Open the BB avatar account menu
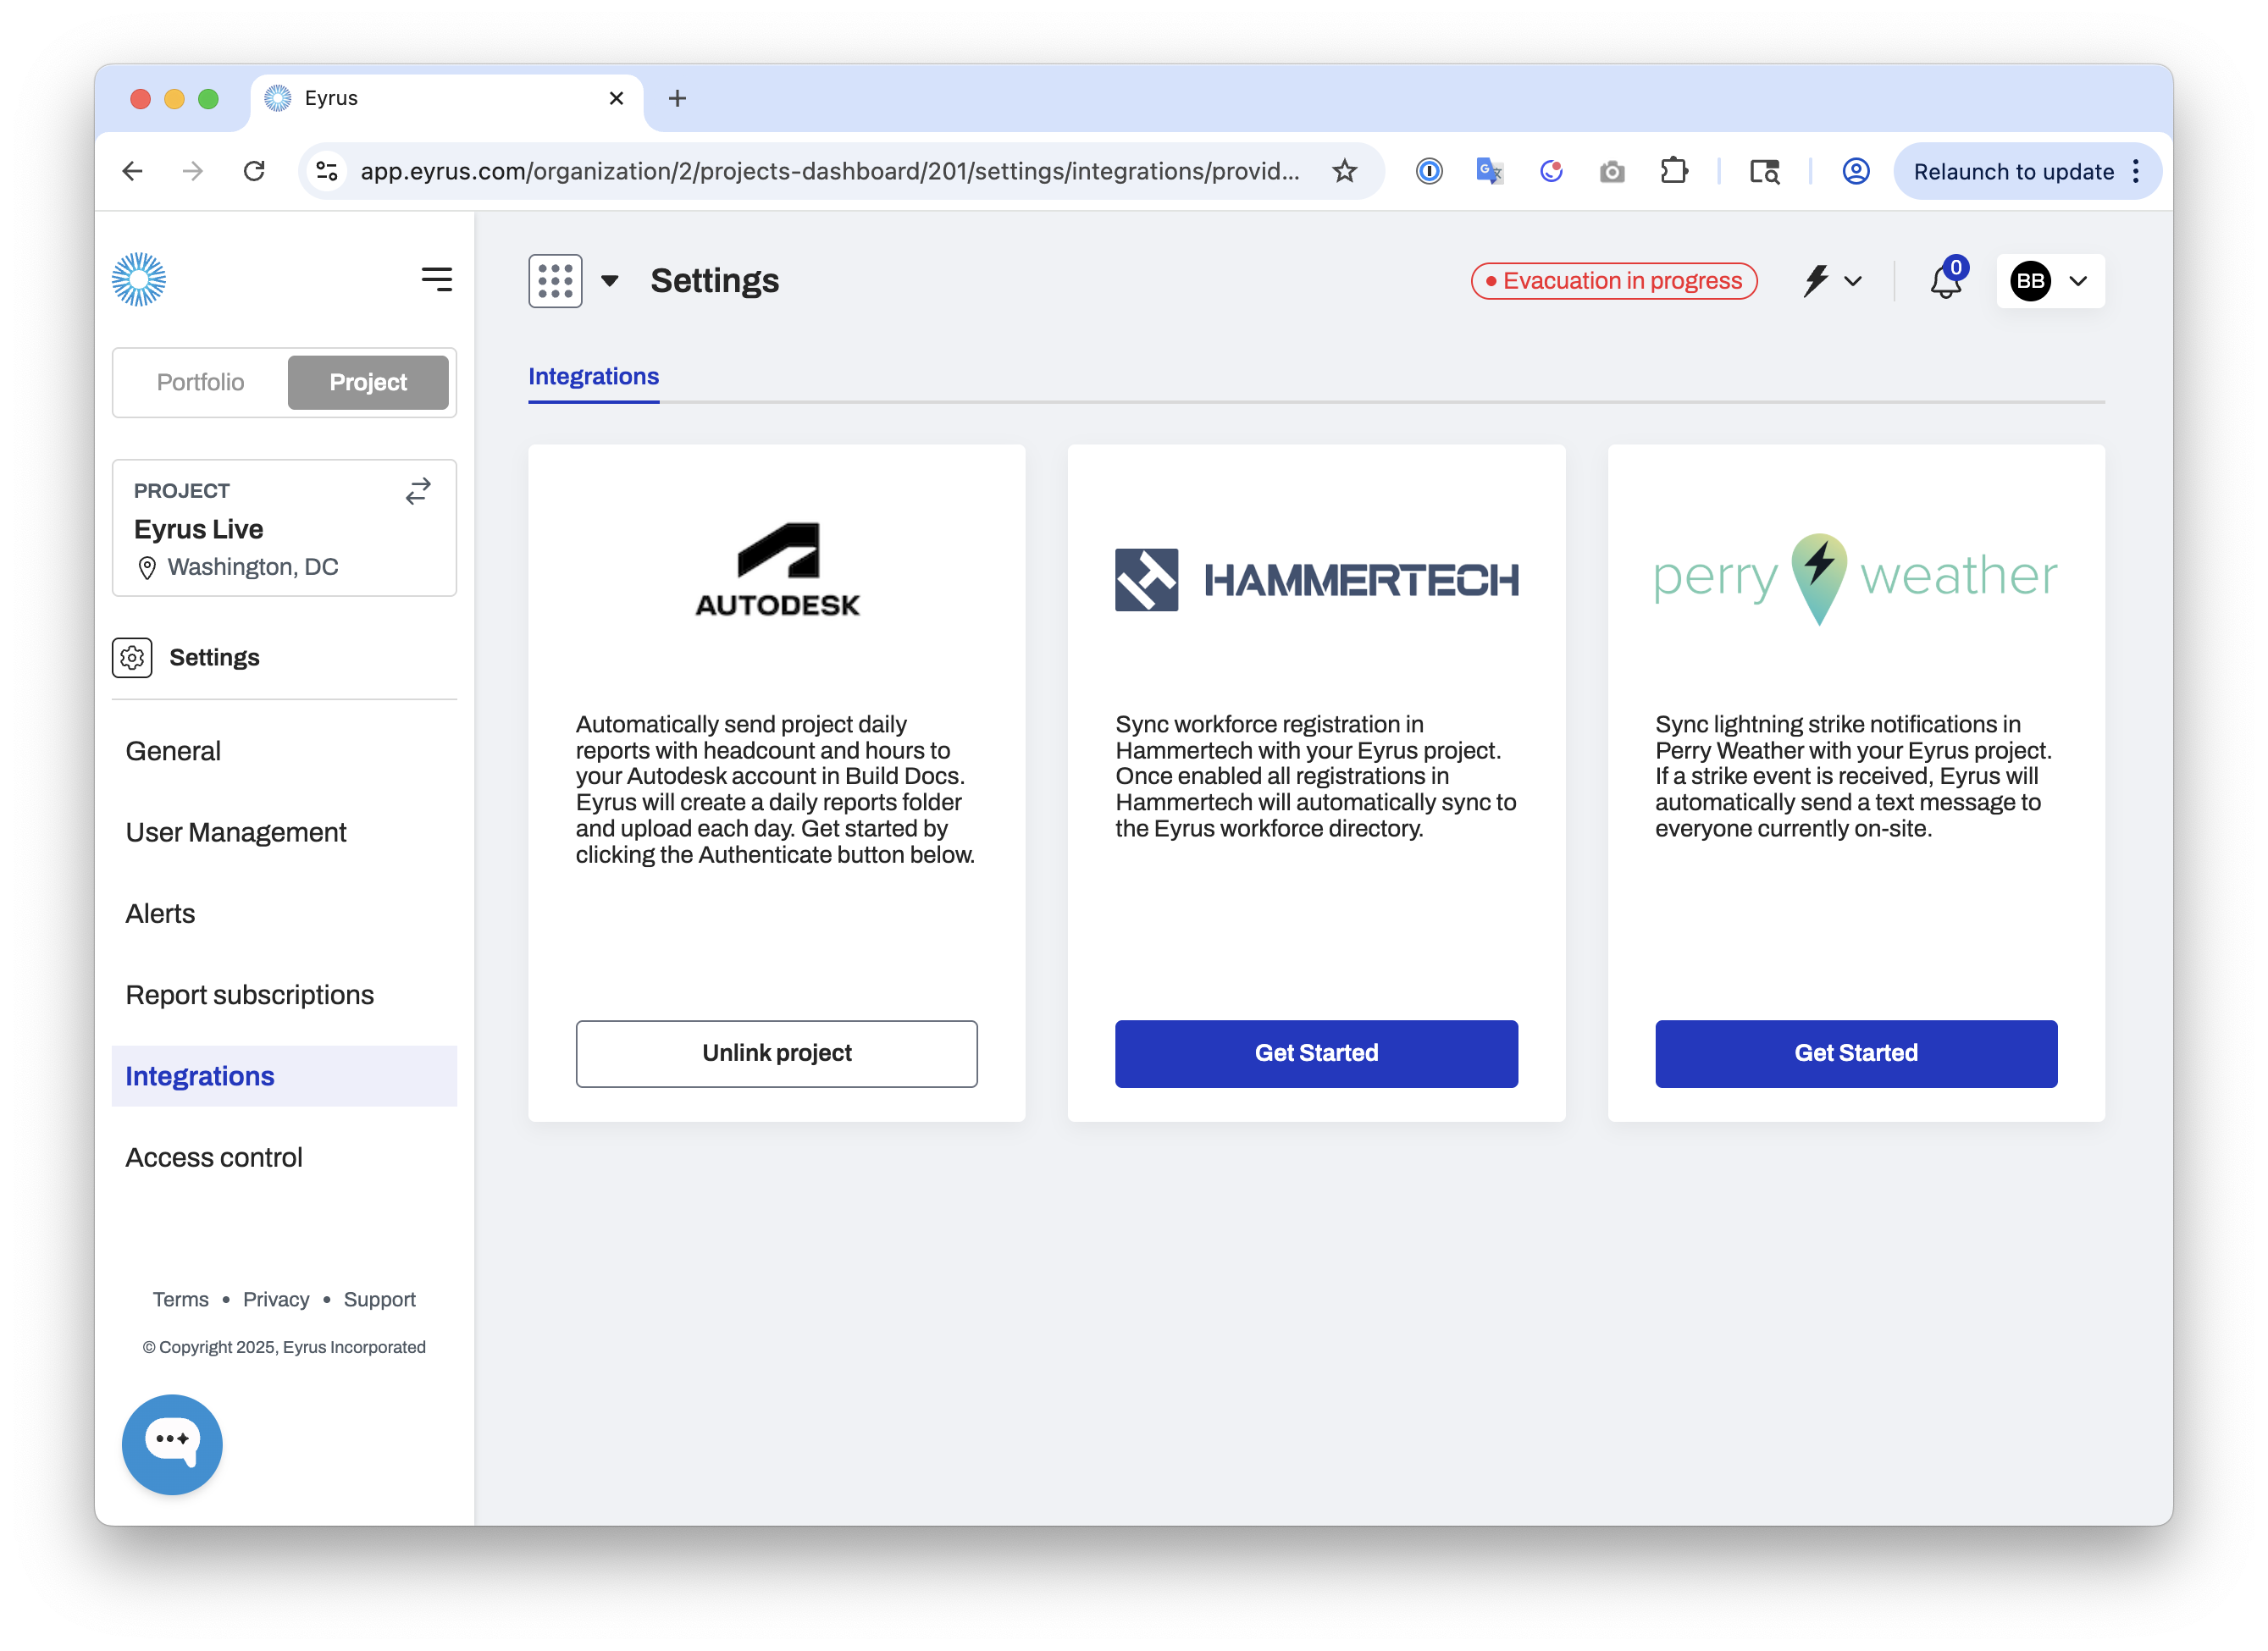 [x=2032, y=281]
